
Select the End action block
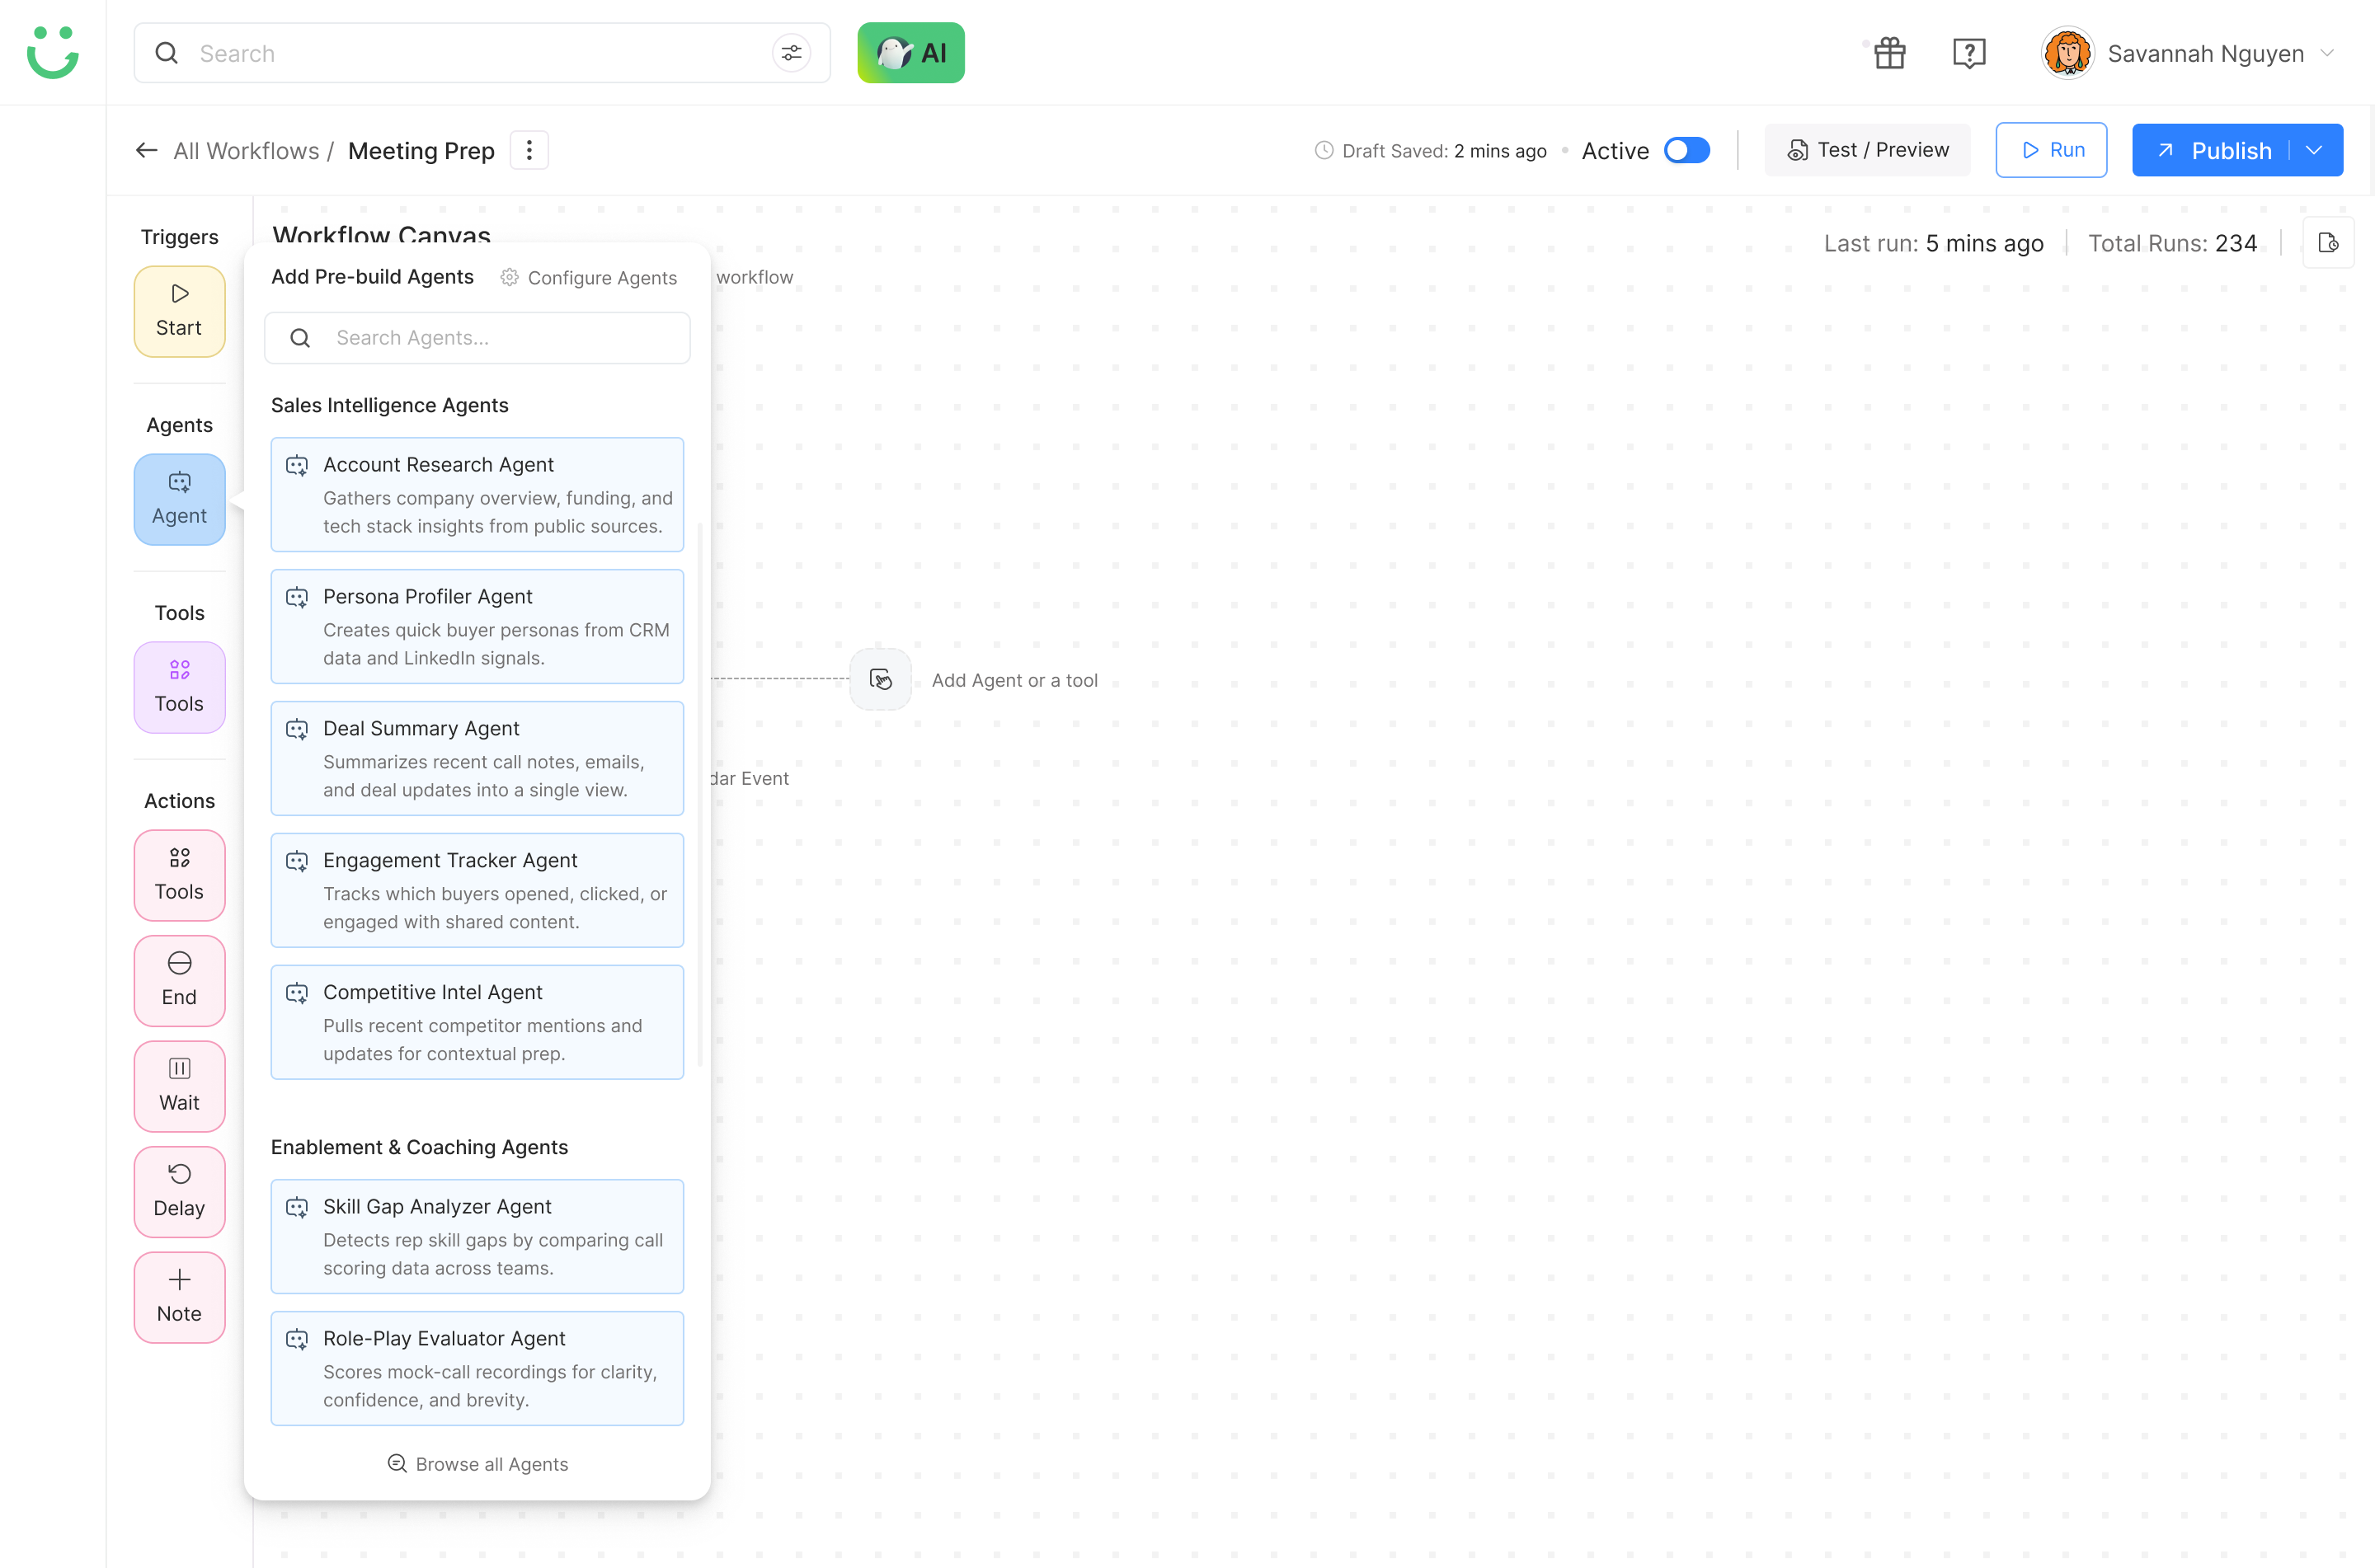point(179,980)
